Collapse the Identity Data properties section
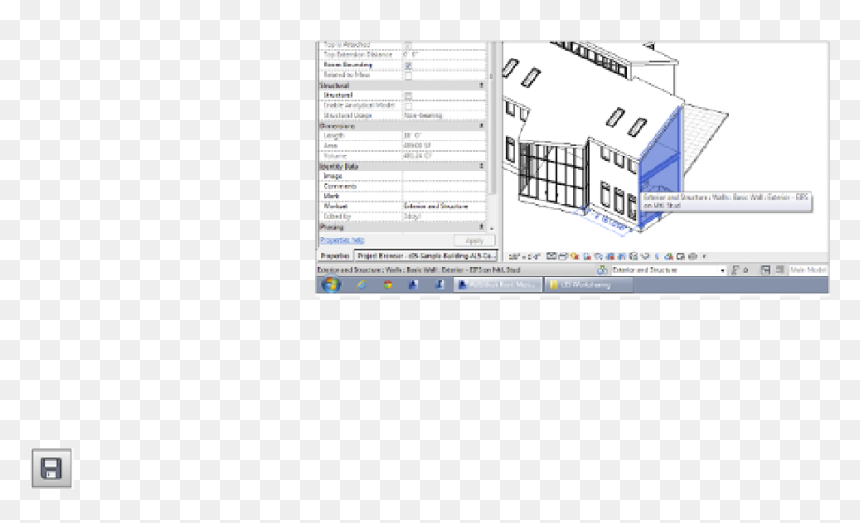This screenshot has width=860, height=523. tap(482, 166)
